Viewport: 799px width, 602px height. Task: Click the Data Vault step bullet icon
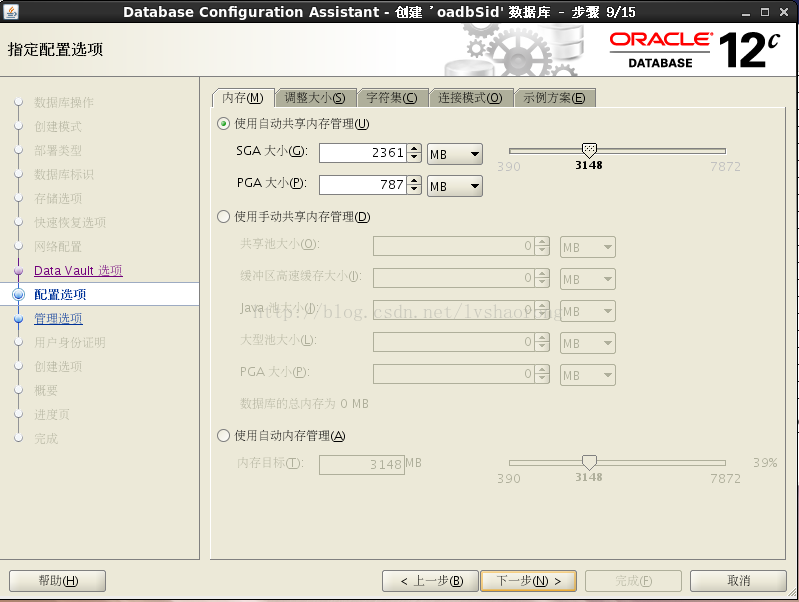(19, 271)
